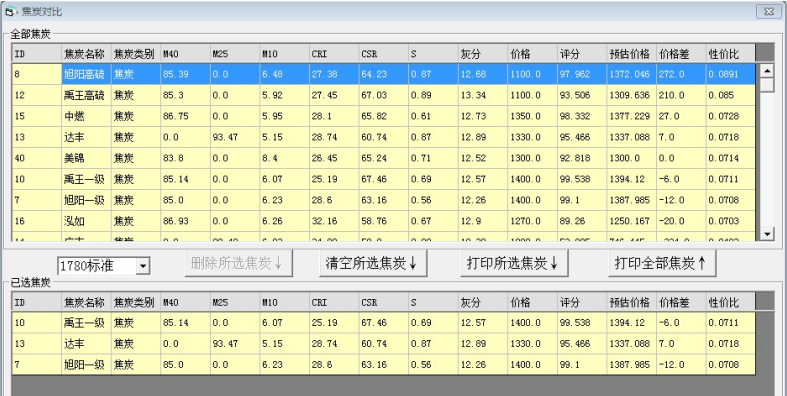Click the M10 header in the top table
The image size is (787, 396).
pos(285,54)
